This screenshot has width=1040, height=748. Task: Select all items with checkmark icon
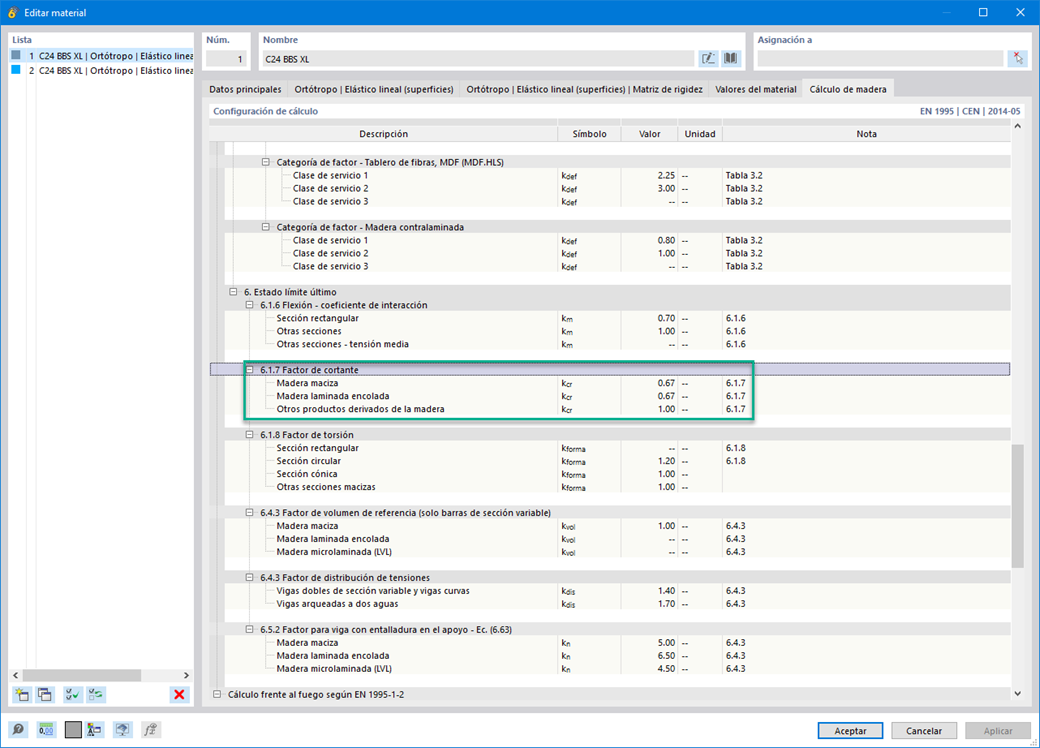click(x=72, y=694)
